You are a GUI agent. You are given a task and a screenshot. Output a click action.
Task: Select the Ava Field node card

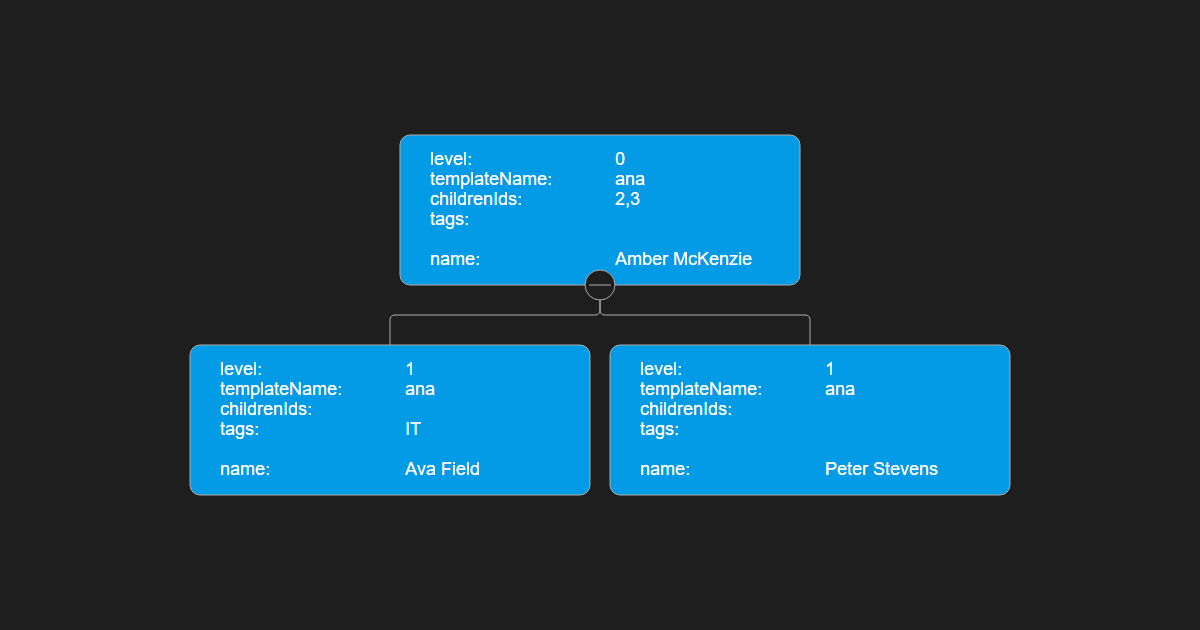390,420
